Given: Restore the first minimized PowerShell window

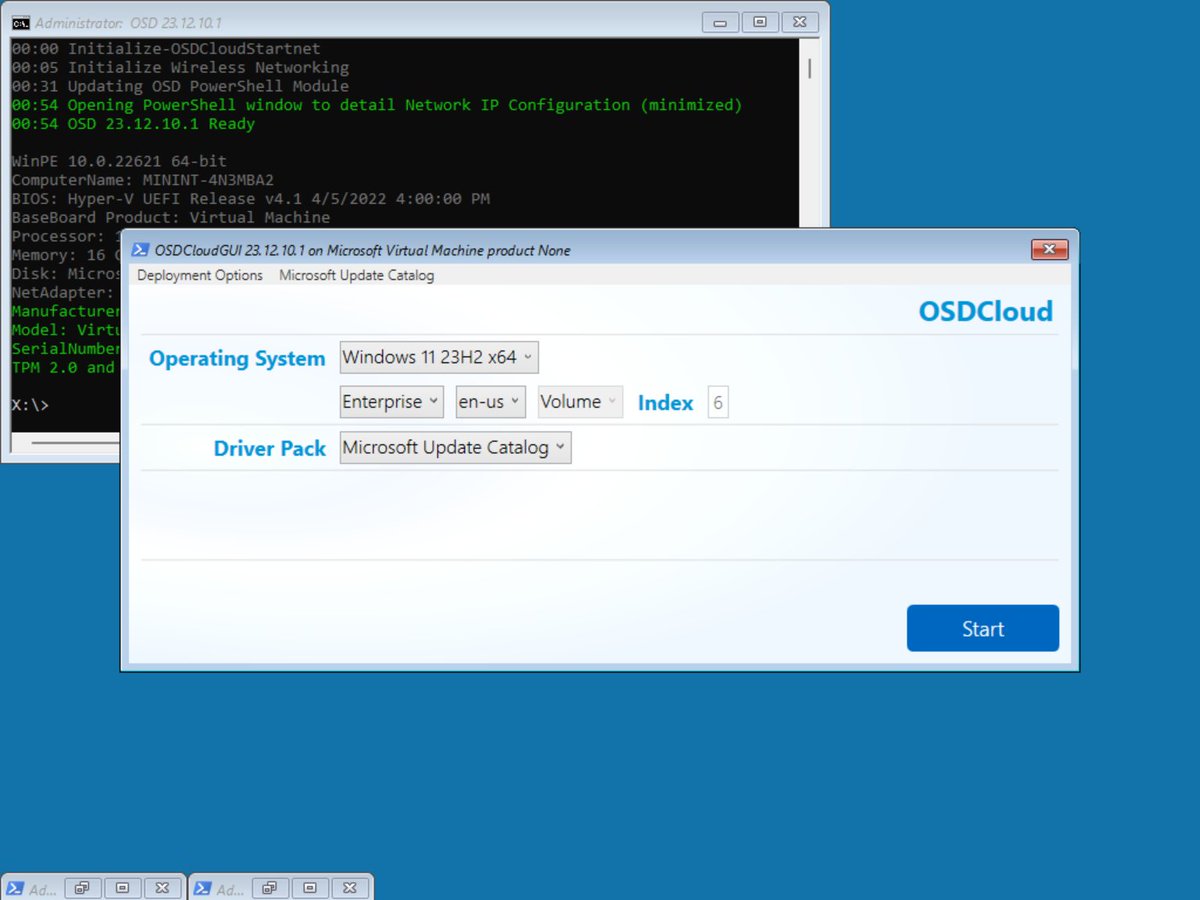Looking at the screenshot, I should pos(83,887).
